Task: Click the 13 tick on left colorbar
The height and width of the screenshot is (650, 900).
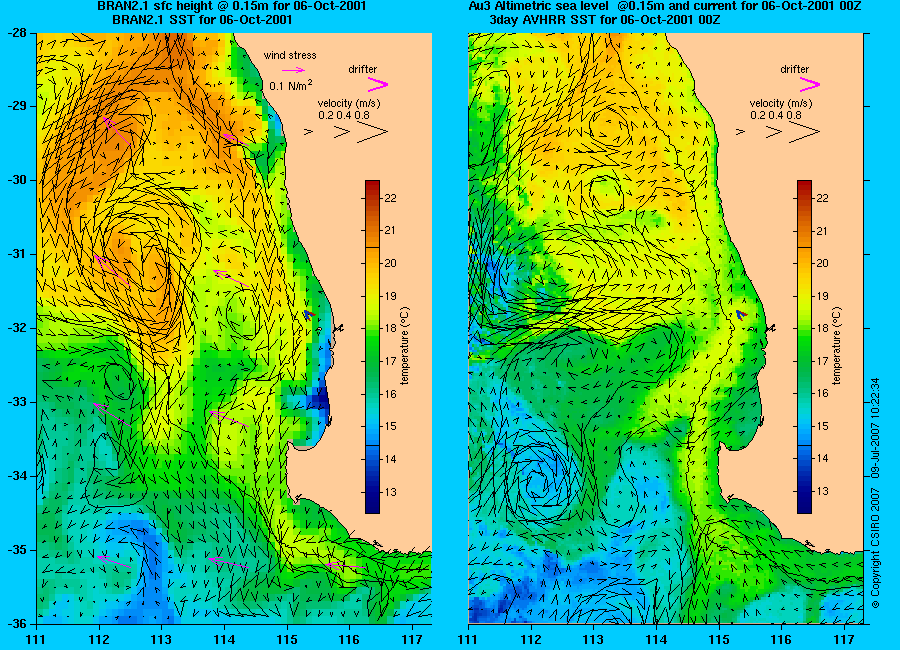Action: click(x=391, y=492)
